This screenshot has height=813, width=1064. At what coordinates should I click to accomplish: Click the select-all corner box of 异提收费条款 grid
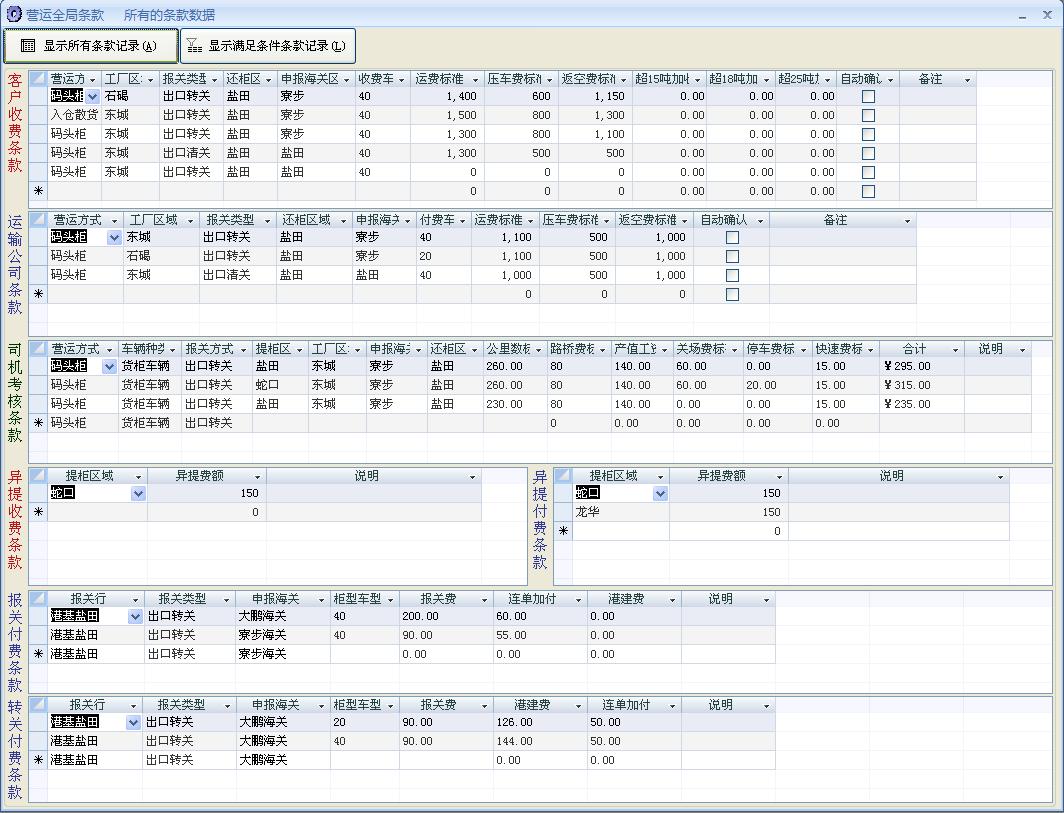coord(38,476)
